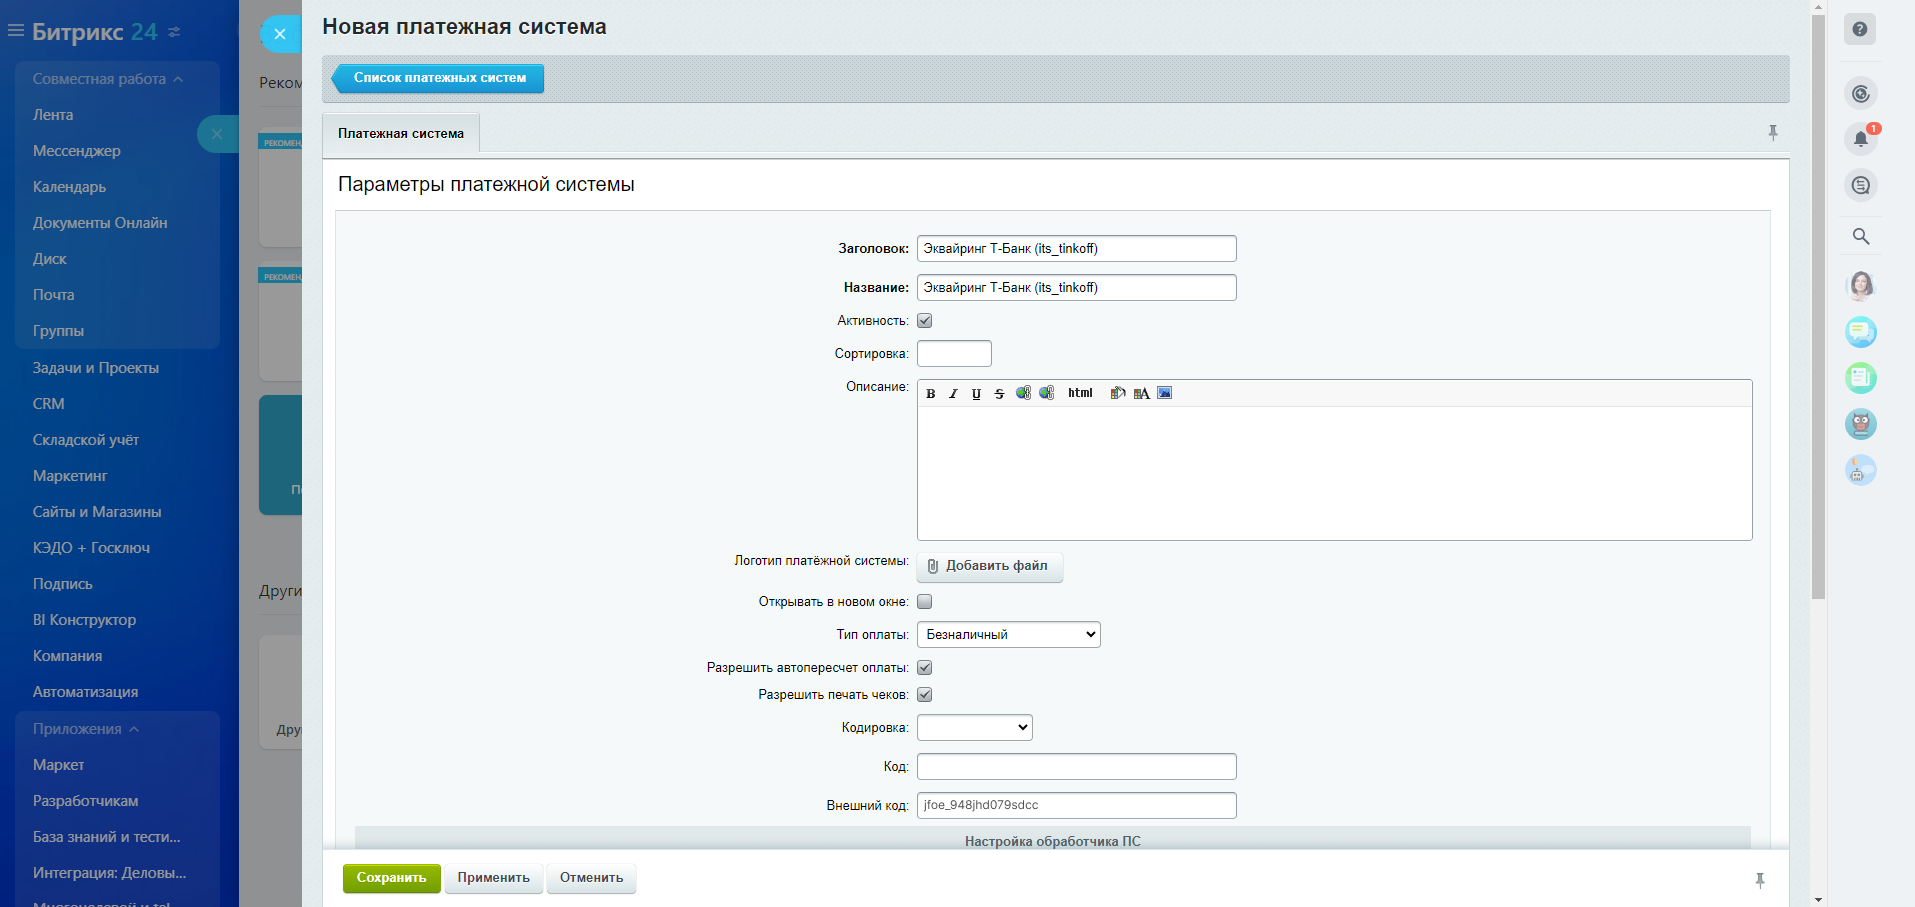Go back to Список платежных систем
Screen dimensions: 1915x907
click(439, 78)
